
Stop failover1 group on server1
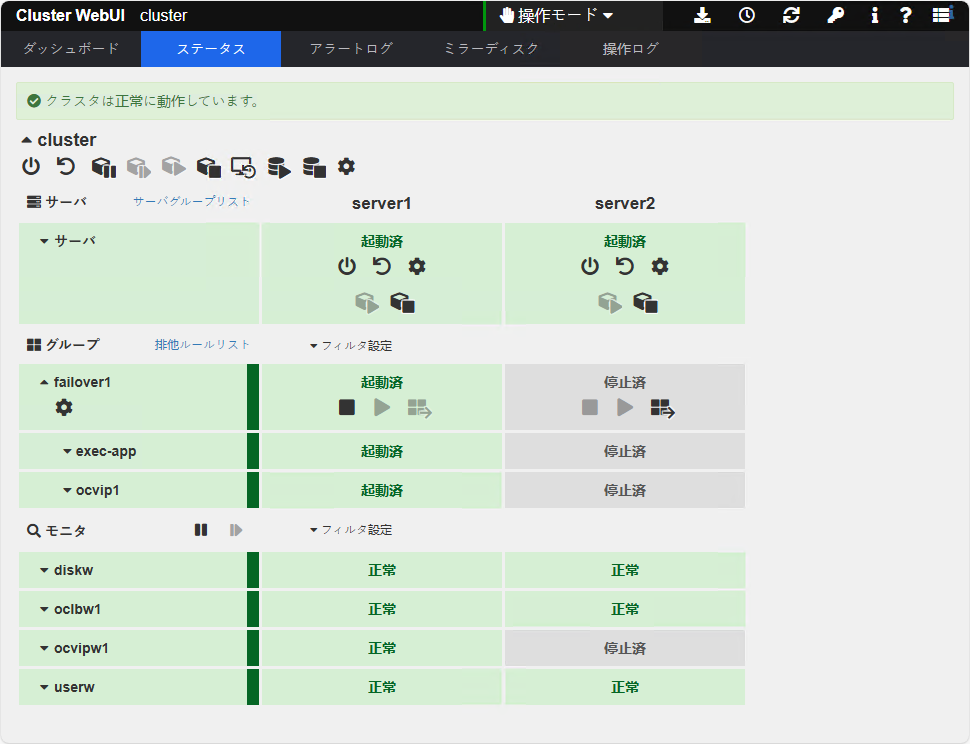[347, 407]
